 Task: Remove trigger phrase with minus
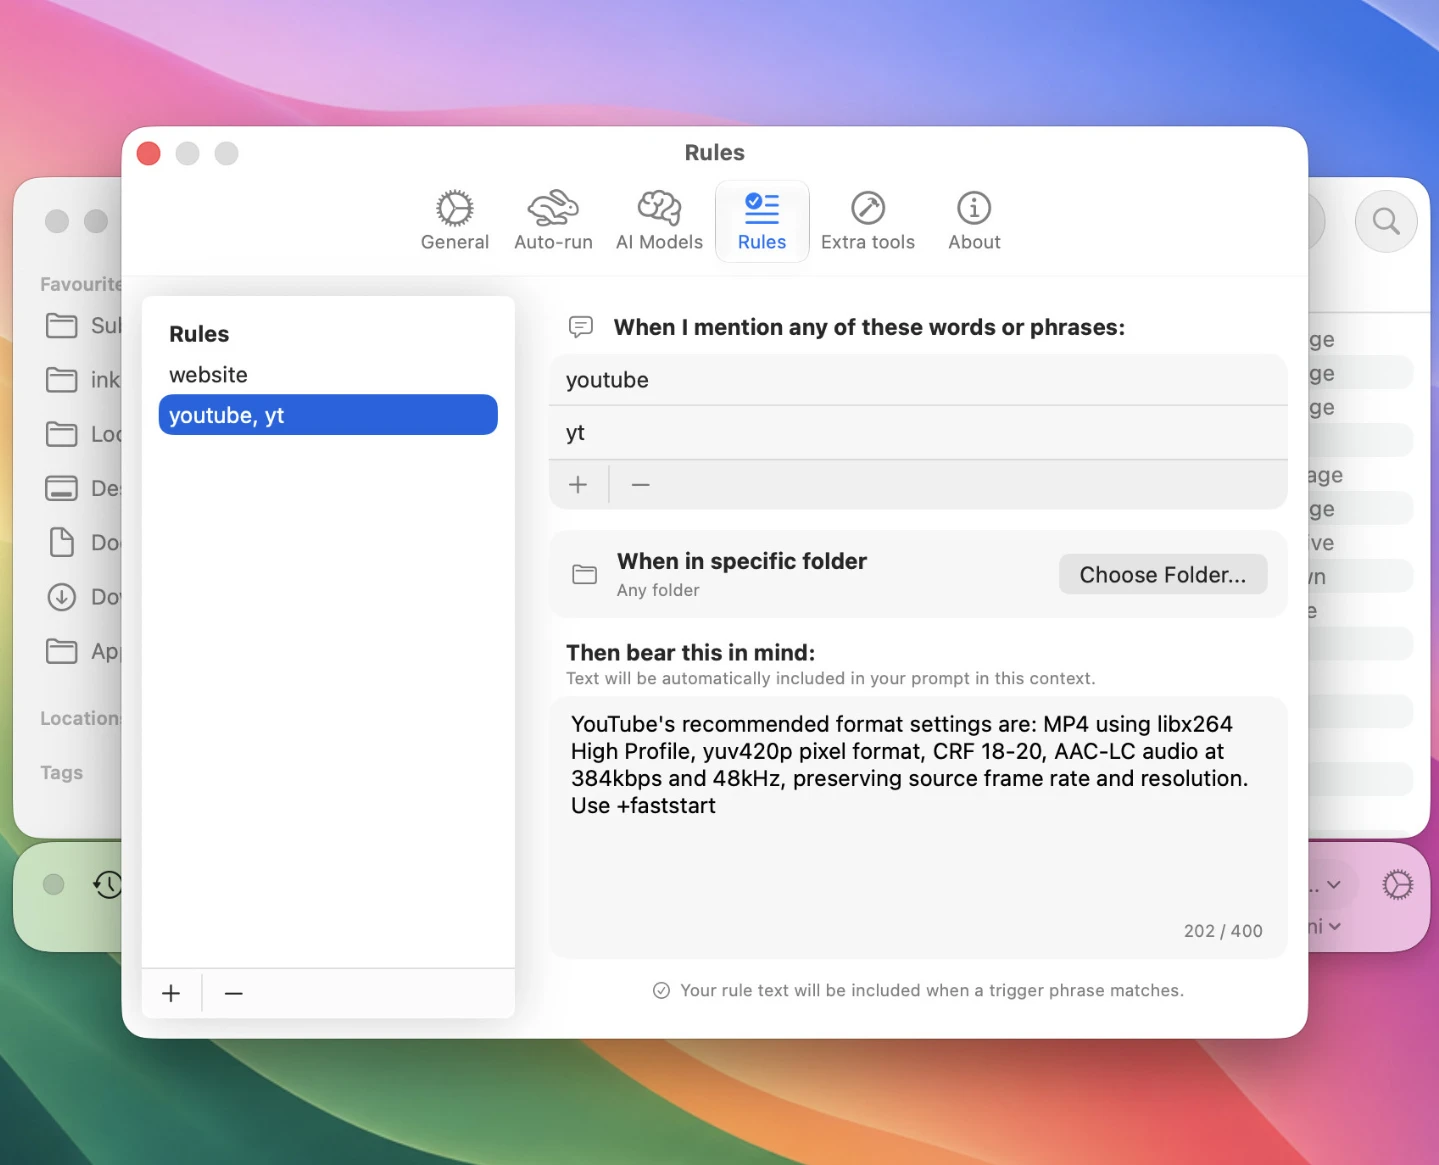(641, 485)
